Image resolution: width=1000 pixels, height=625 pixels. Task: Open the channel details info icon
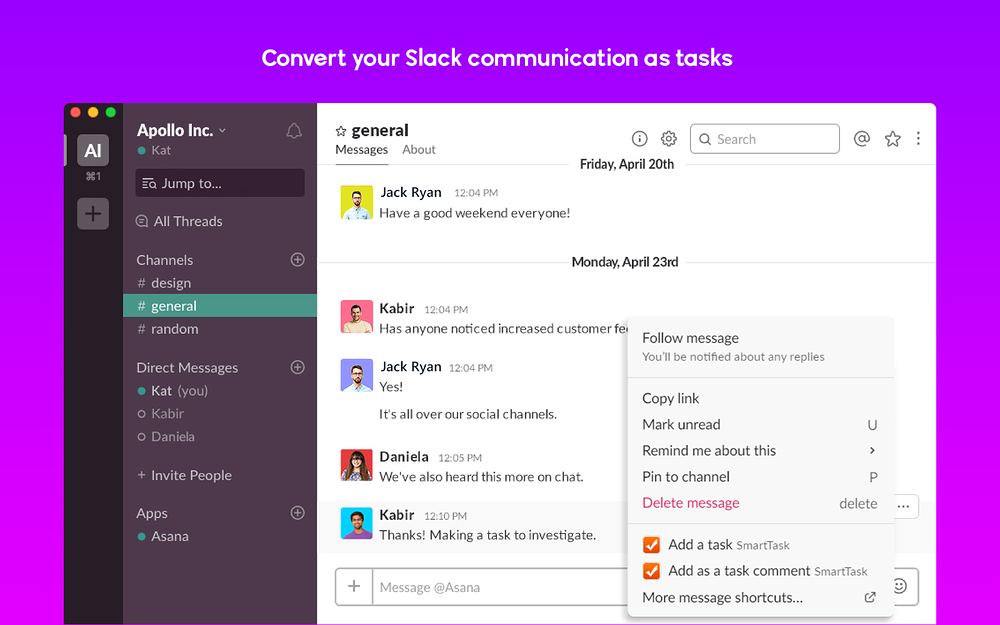click(x=639, y=138)
